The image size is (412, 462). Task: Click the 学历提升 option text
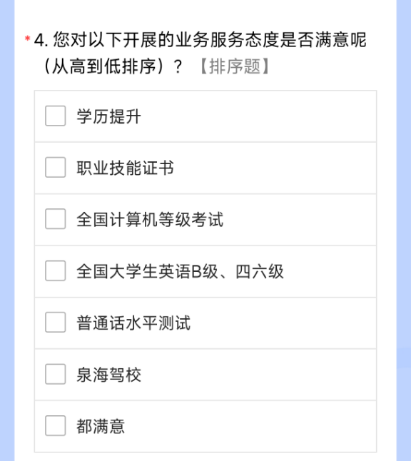pos(109,117)
